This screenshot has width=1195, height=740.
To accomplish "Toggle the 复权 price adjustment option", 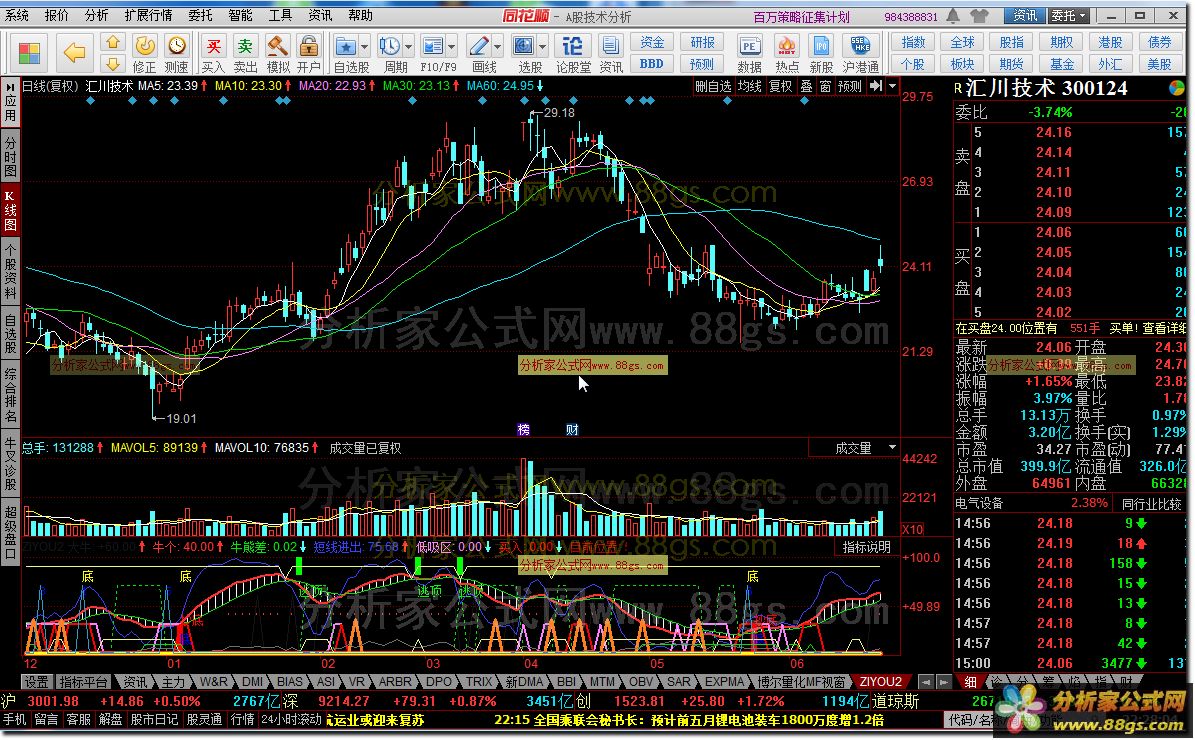I will pos(780,86).
